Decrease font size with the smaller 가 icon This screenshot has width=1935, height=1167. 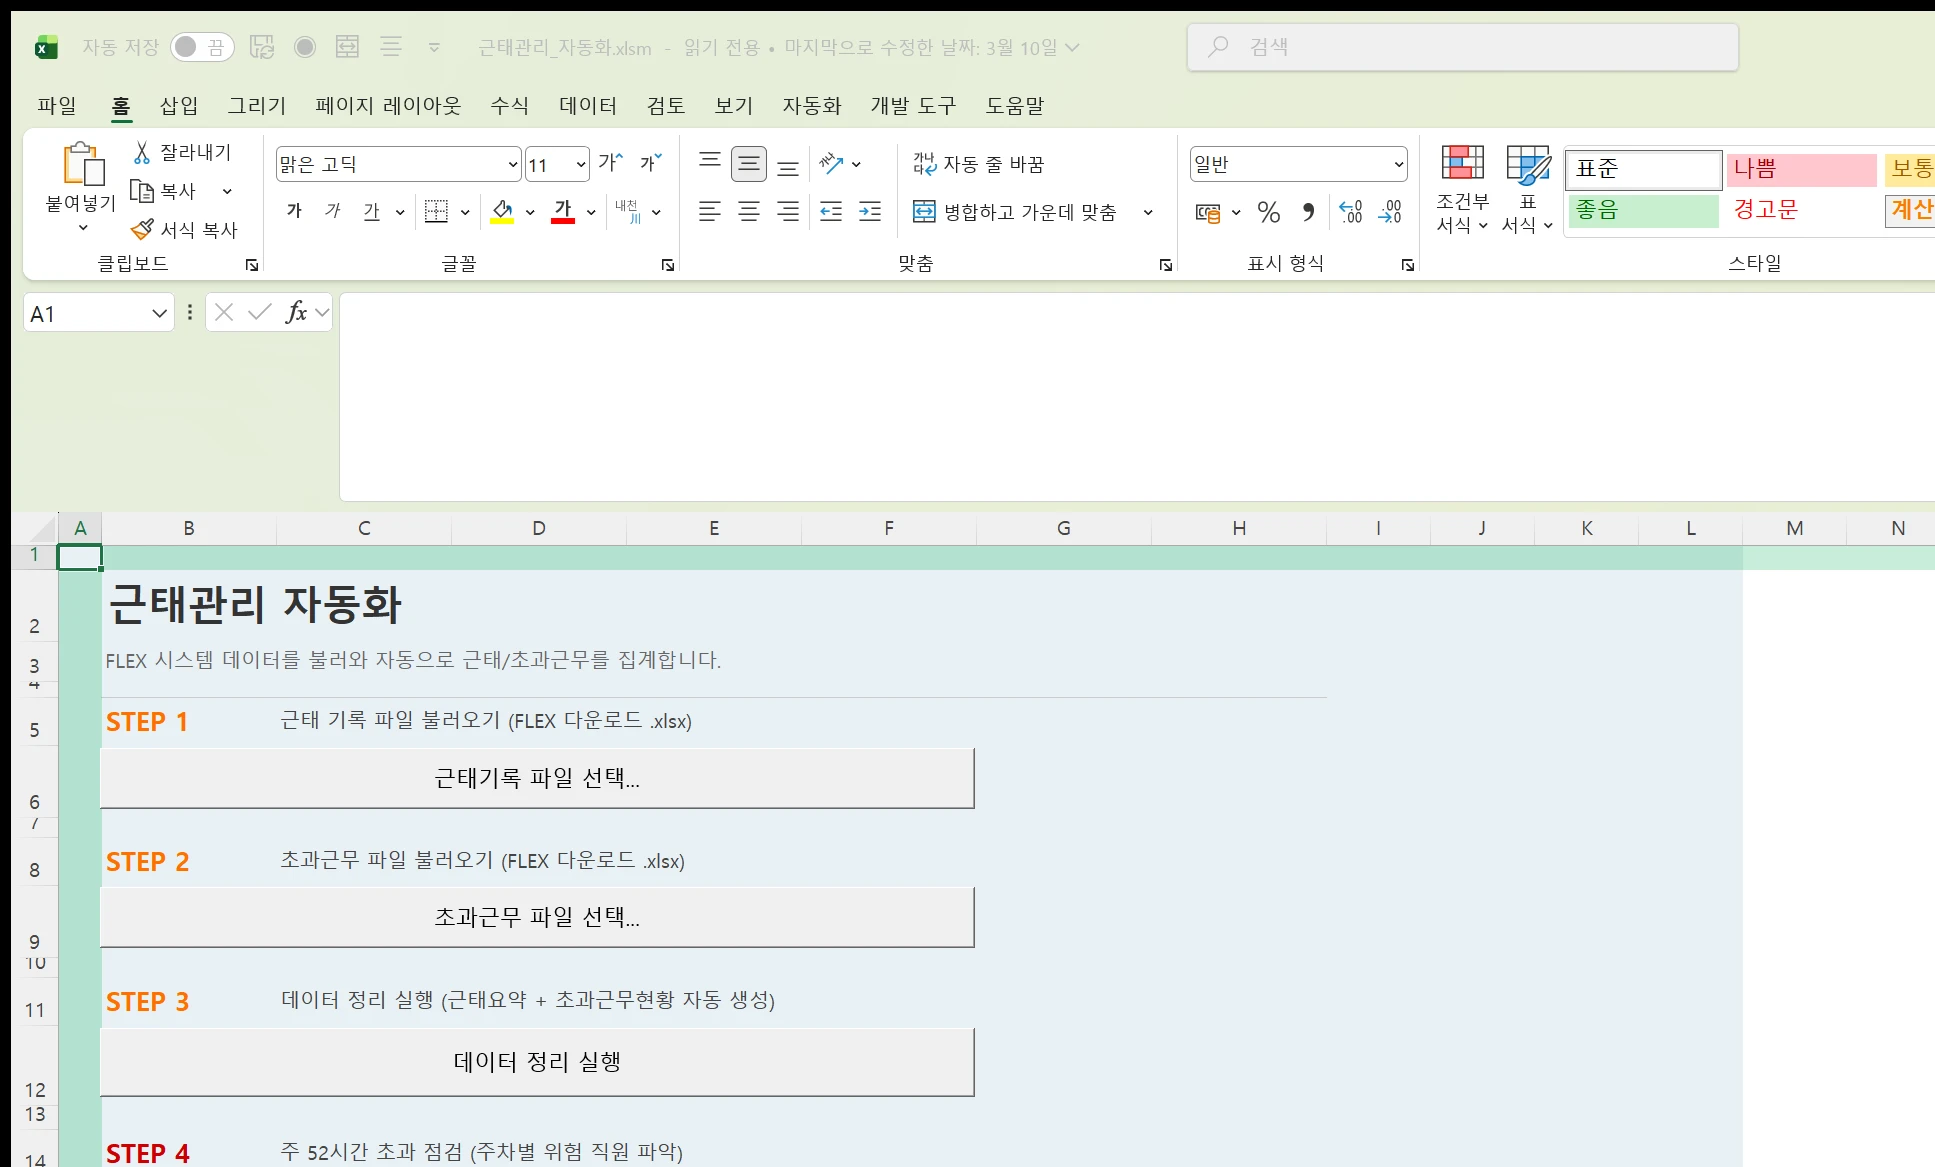pos(651,163)
